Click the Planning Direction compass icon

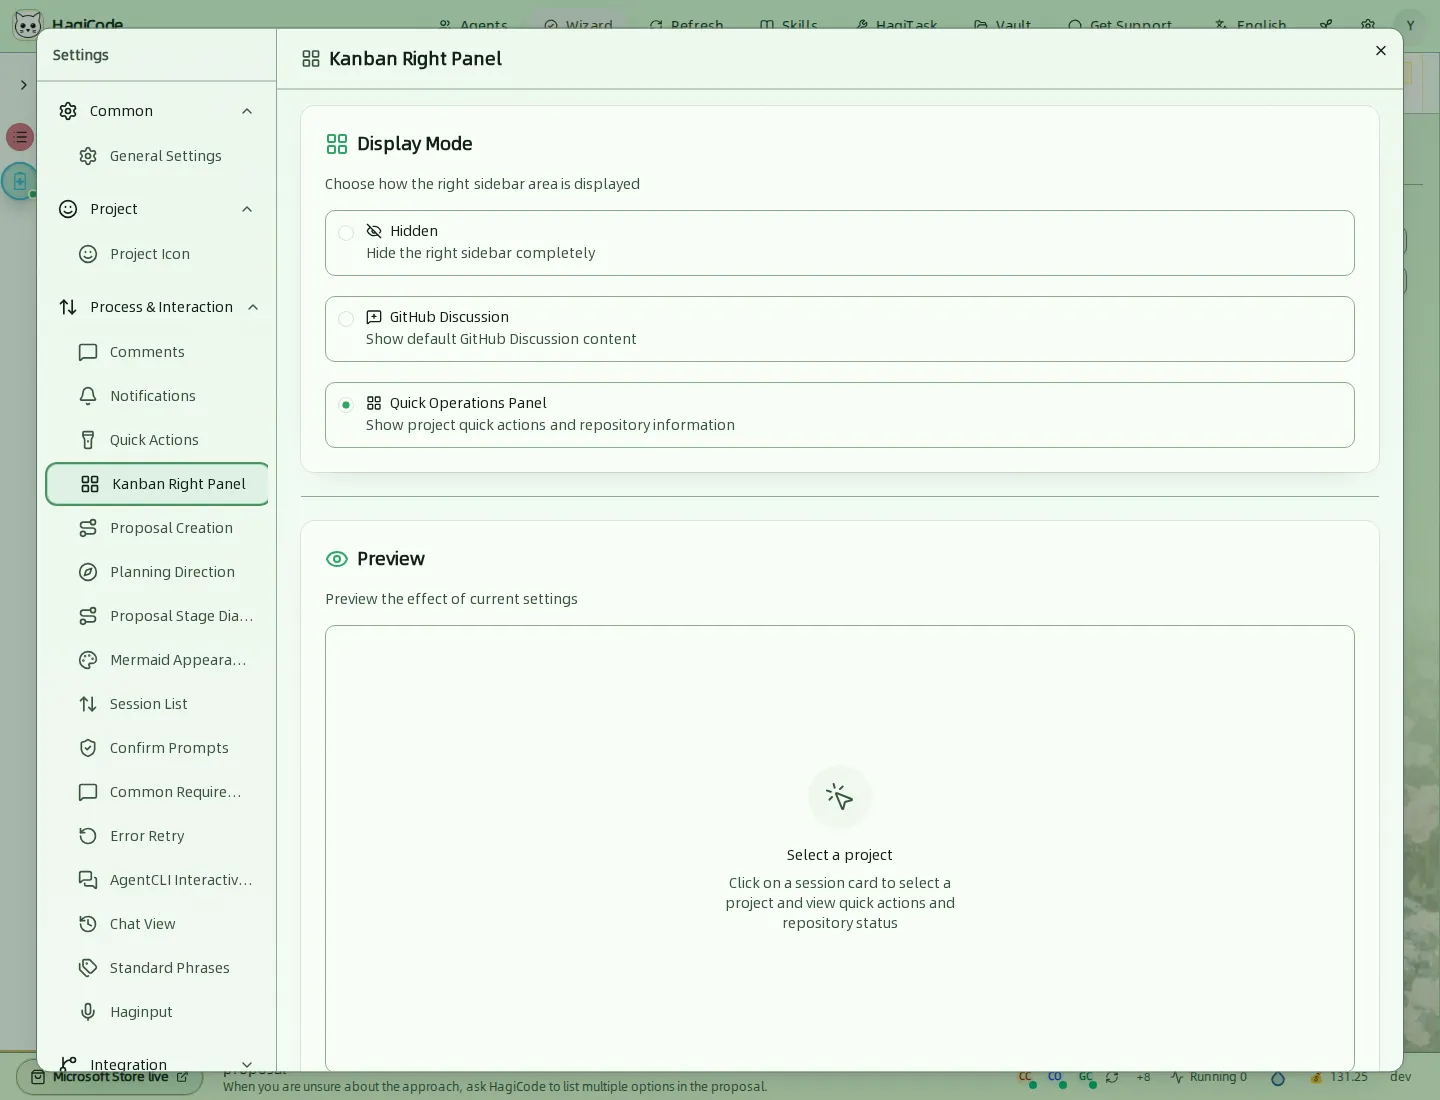point(88,572)
